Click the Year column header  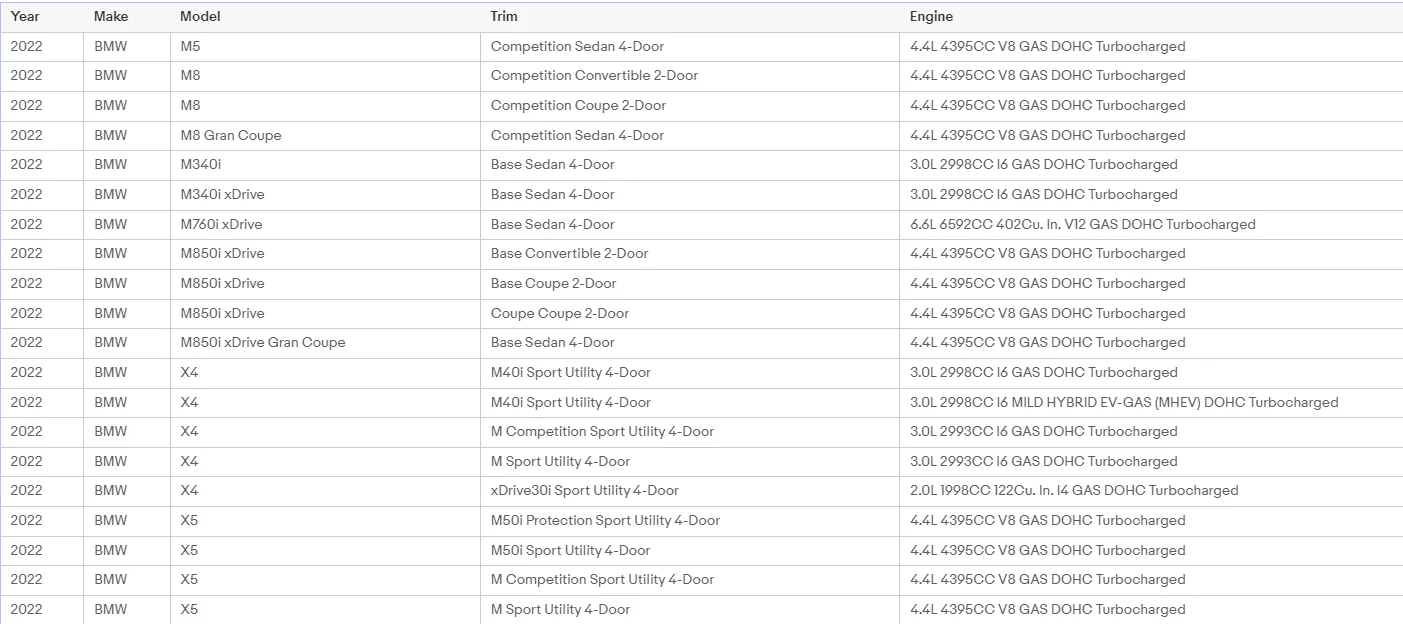click(x=42, y=17)
